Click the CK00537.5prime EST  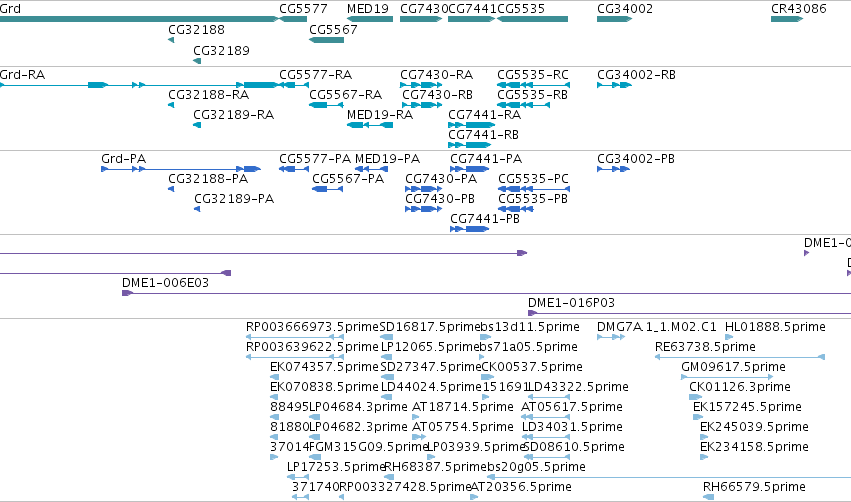point(487,377)
